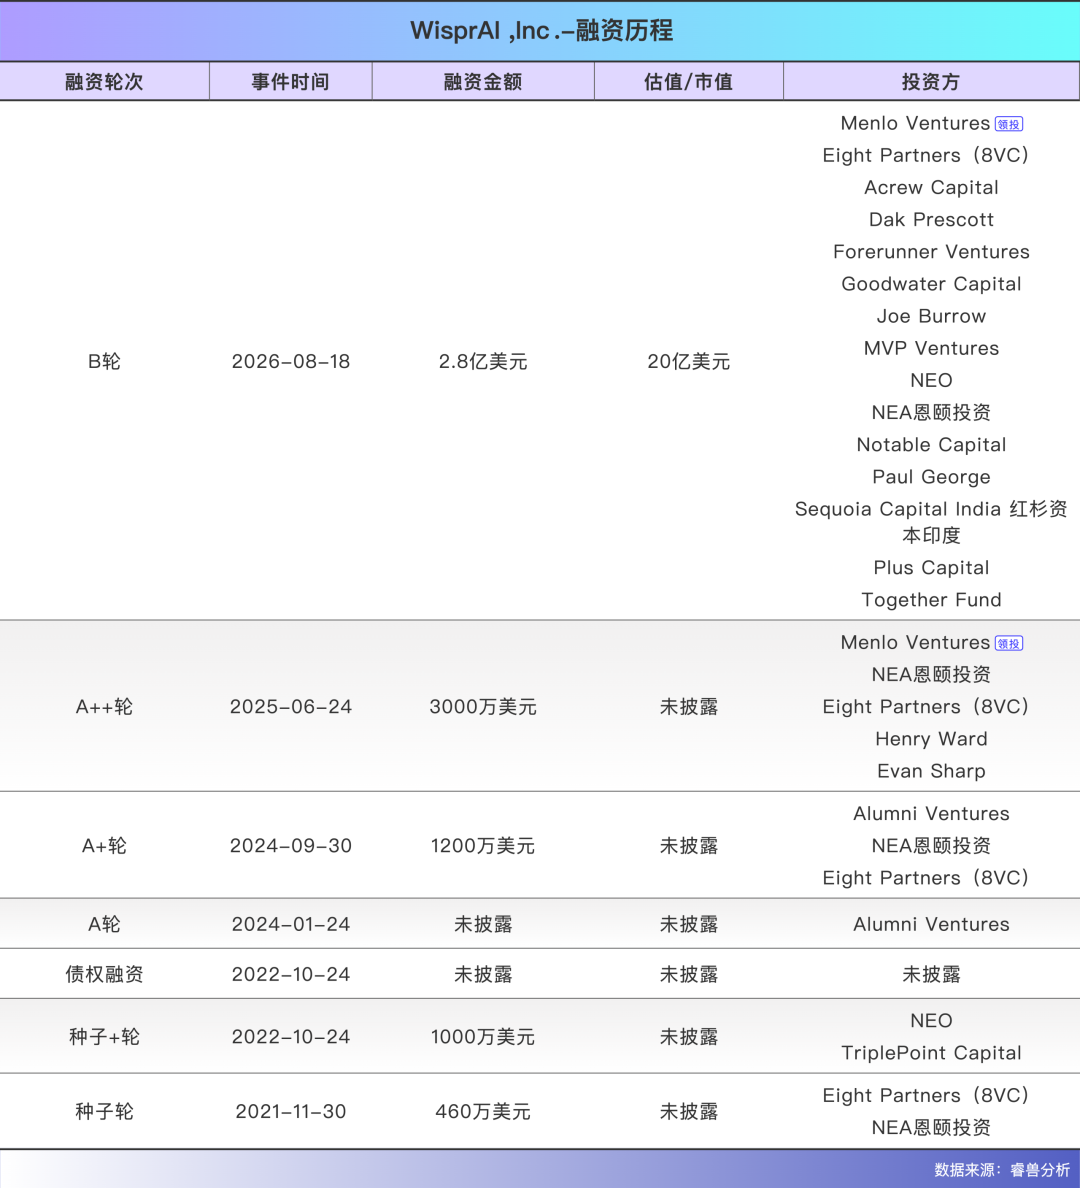1080x1188 pixels.
Task: Select the A轮 round label
Action: click(x=105, y=924)
